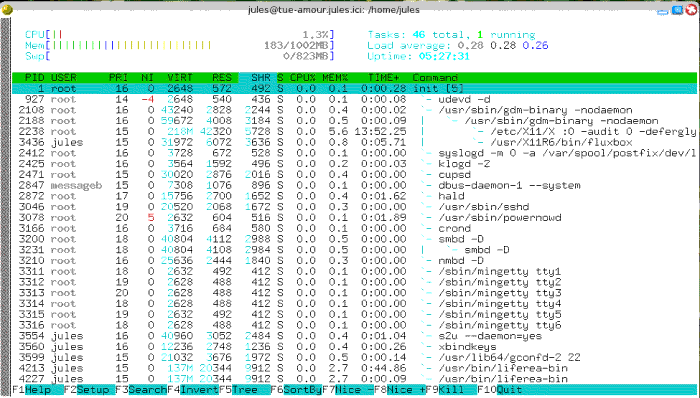
Task: Click the Command column header
Action: pyautogui.click(x=435, y=78)
